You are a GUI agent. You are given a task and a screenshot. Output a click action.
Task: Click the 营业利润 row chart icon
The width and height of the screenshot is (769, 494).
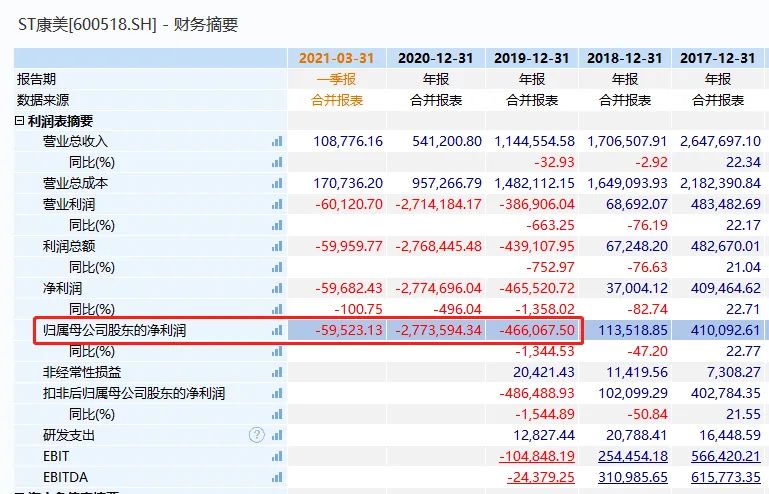(x=277, y=204)
